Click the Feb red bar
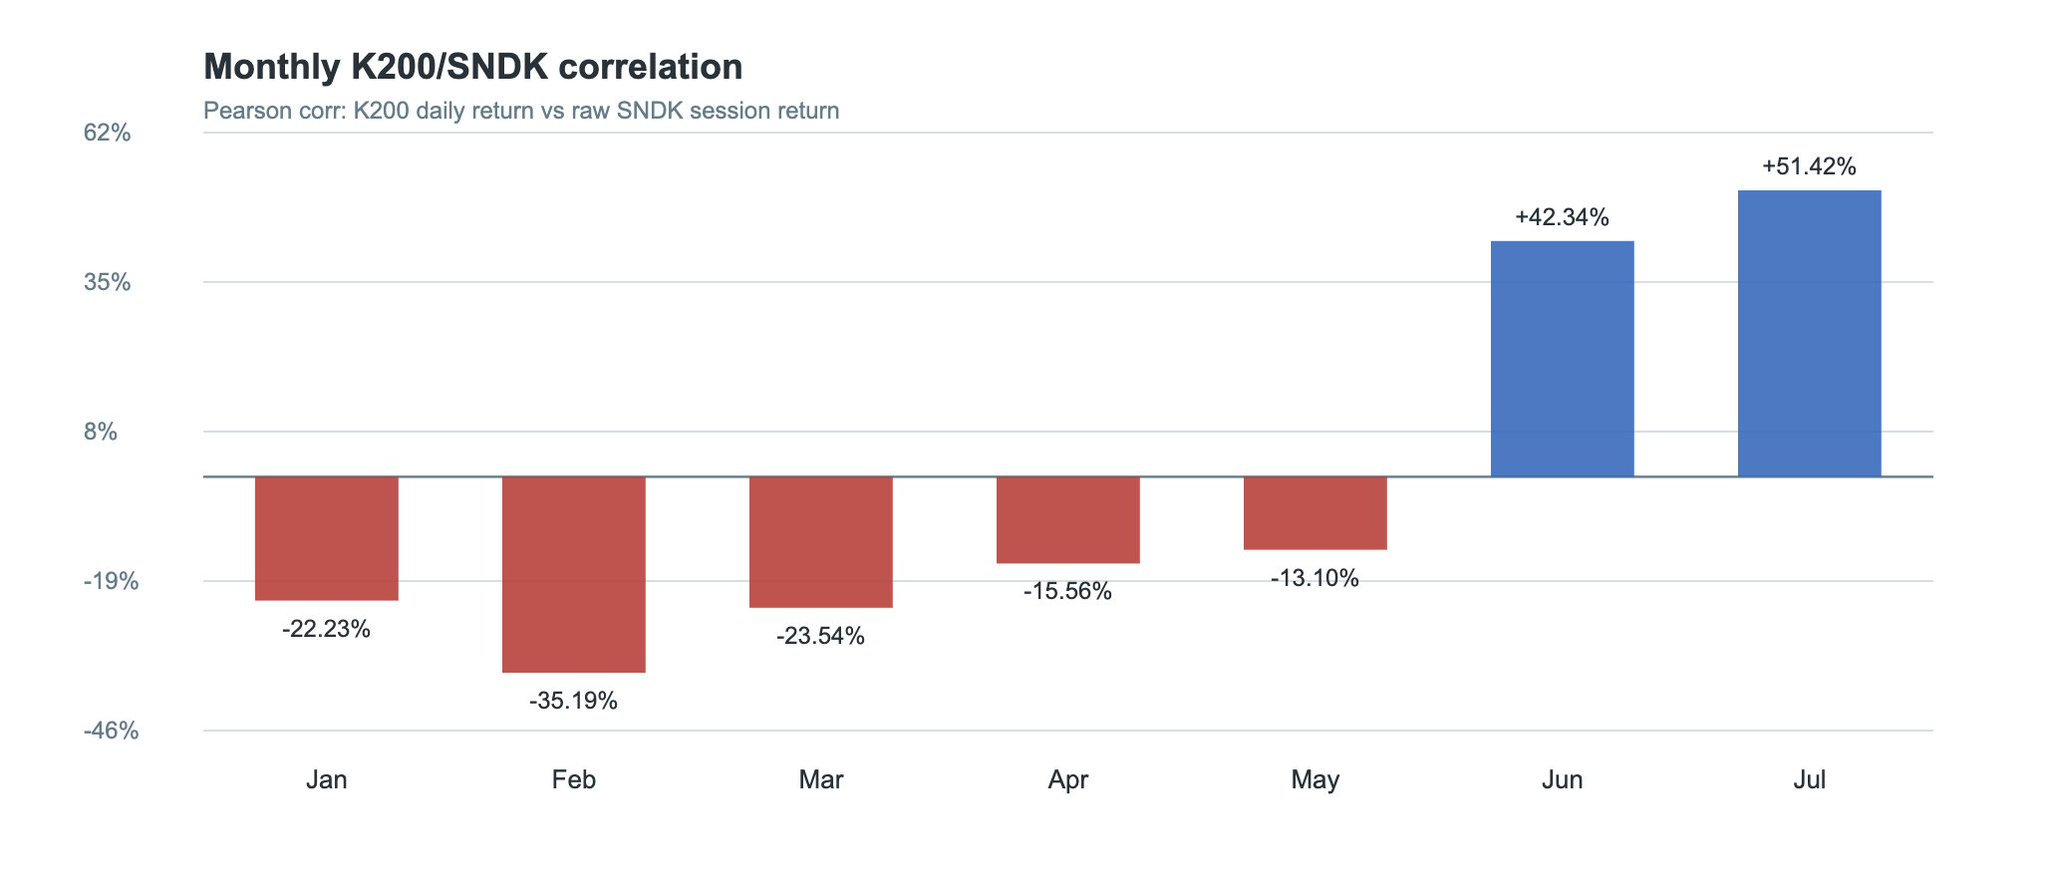This screenshot has height=895, width=2047. pyautogui.click(x=574, y=574)
